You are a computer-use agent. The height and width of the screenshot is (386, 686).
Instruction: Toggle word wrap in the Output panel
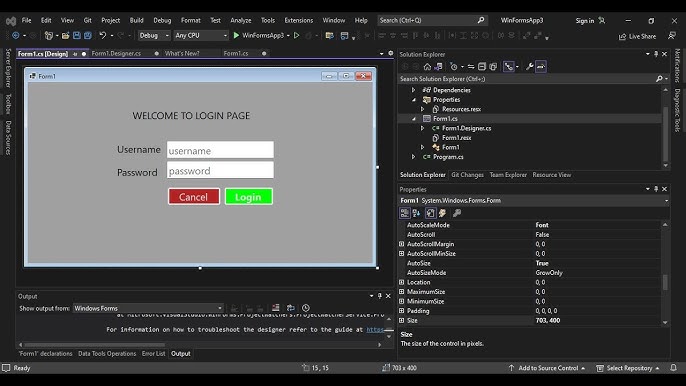[x=290, y=308]
